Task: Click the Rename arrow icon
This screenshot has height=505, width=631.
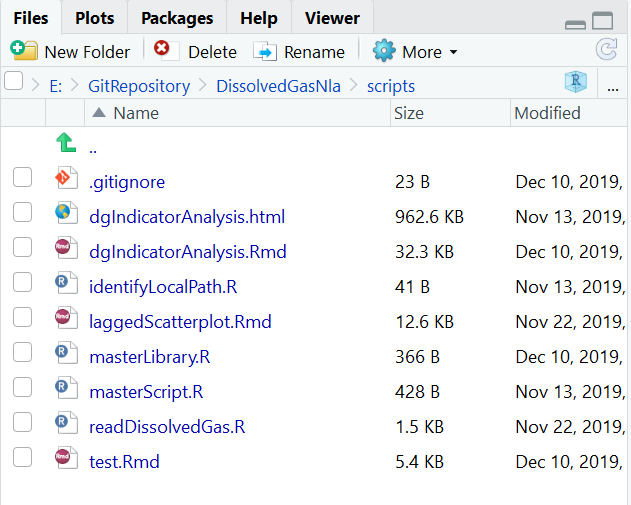Action: pos(265,52)
